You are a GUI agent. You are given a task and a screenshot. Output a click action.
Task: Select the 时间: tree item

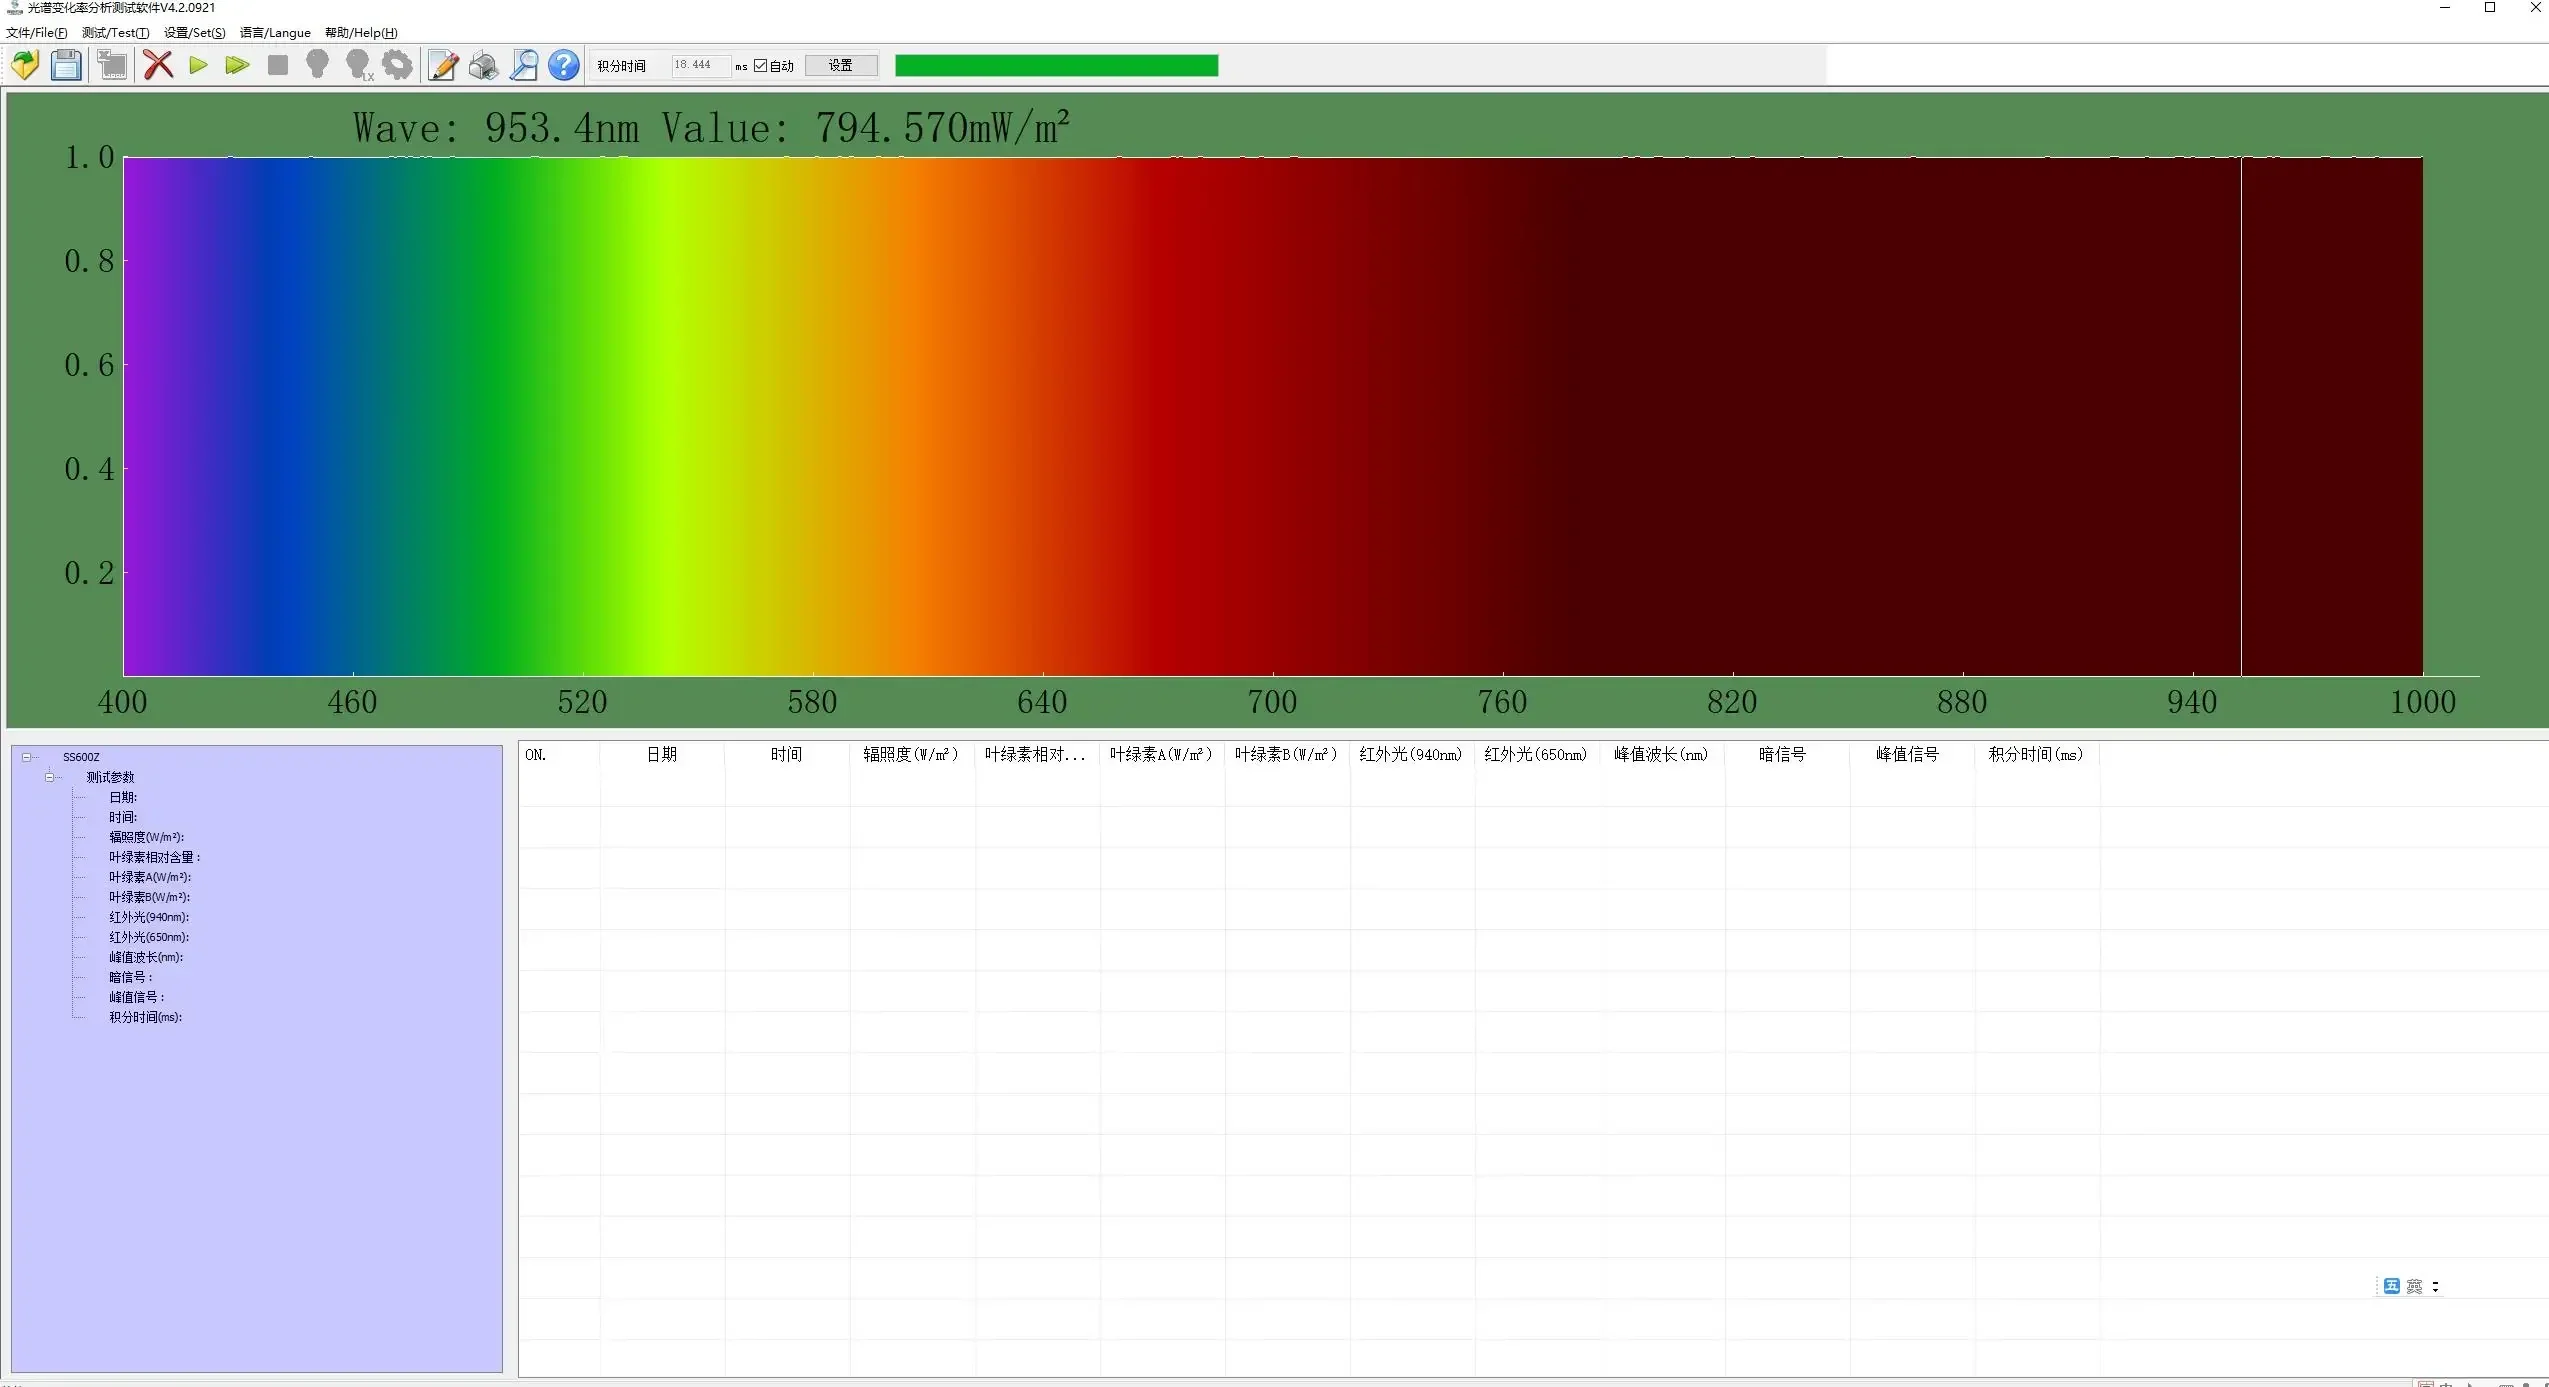(123, 817)
